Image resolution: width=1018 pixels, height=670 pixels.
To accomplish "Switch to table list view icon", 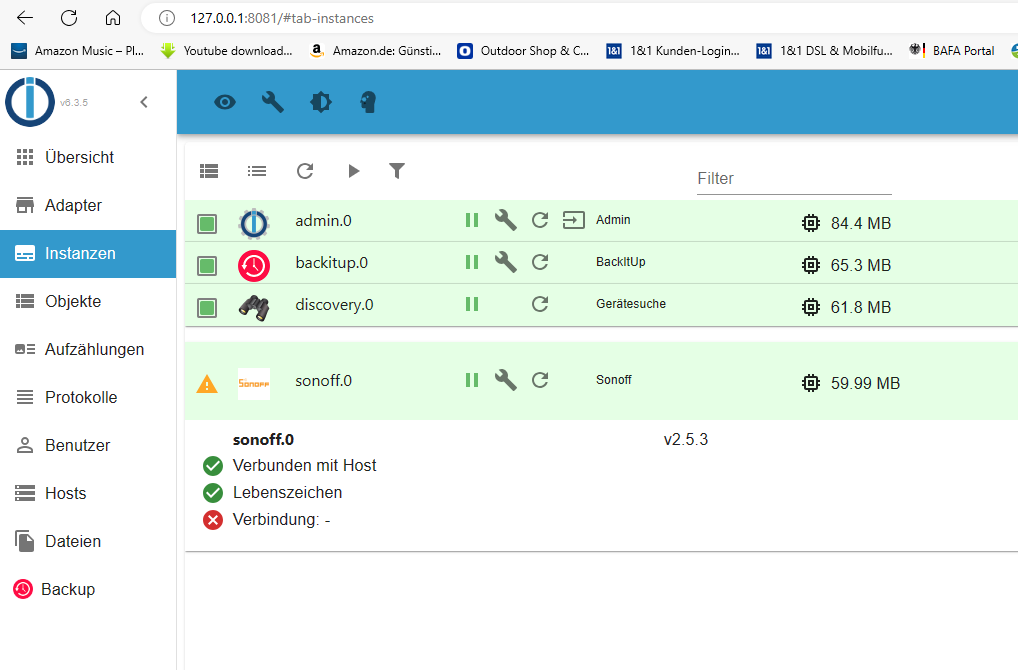I will pos(209,171).
